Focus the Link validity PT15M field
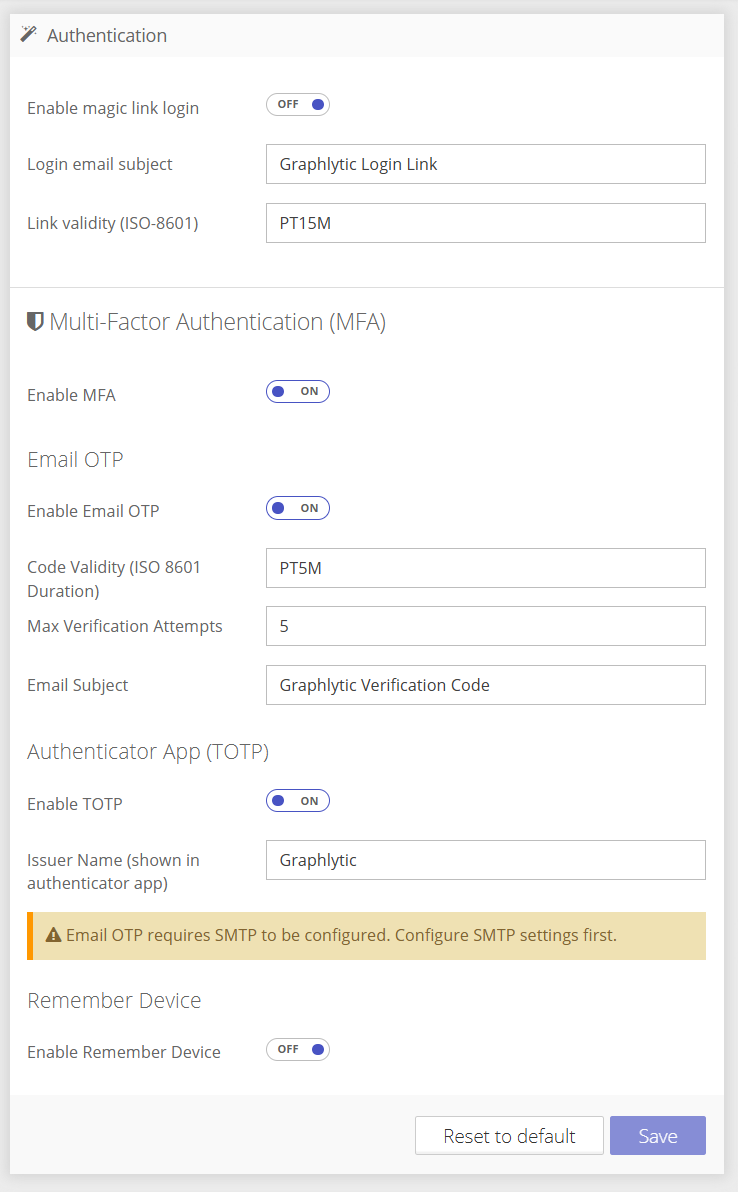This screenshot has height=1192, width=738. 486,224
